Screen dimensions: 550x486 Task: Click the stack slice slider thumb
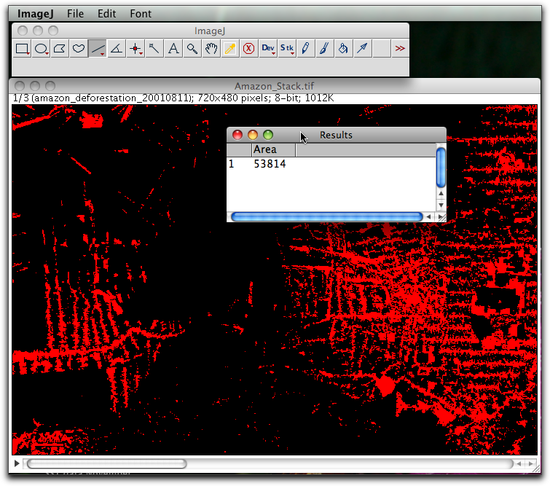(107, 464)
